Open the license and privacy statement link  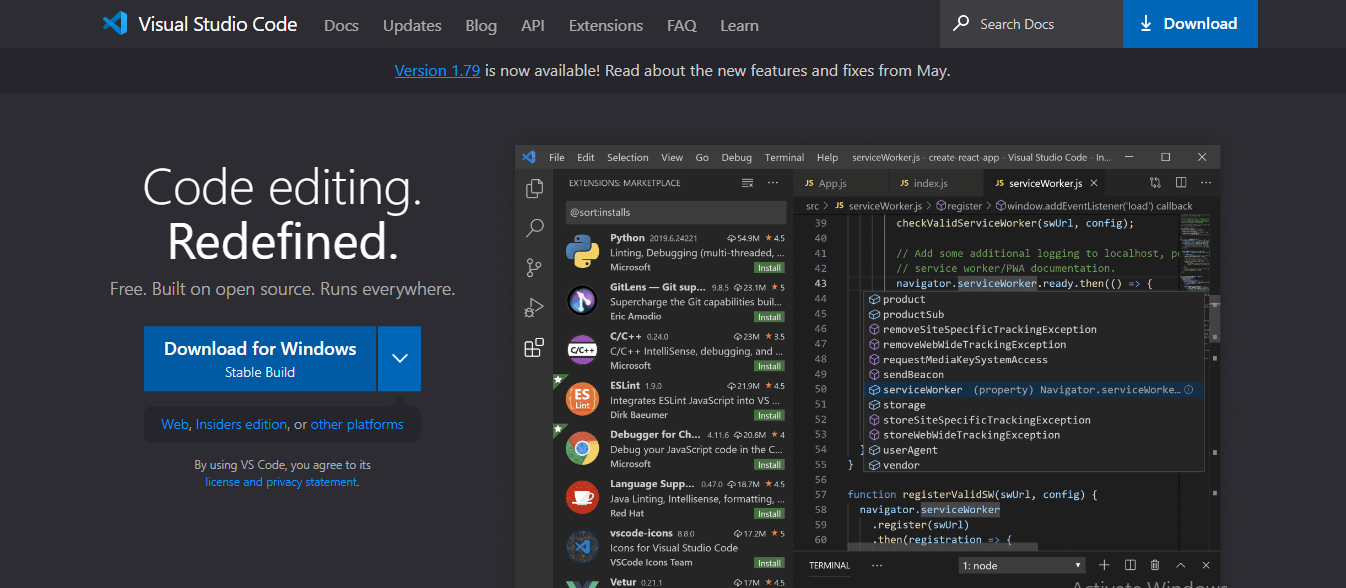tap(281, 482)
